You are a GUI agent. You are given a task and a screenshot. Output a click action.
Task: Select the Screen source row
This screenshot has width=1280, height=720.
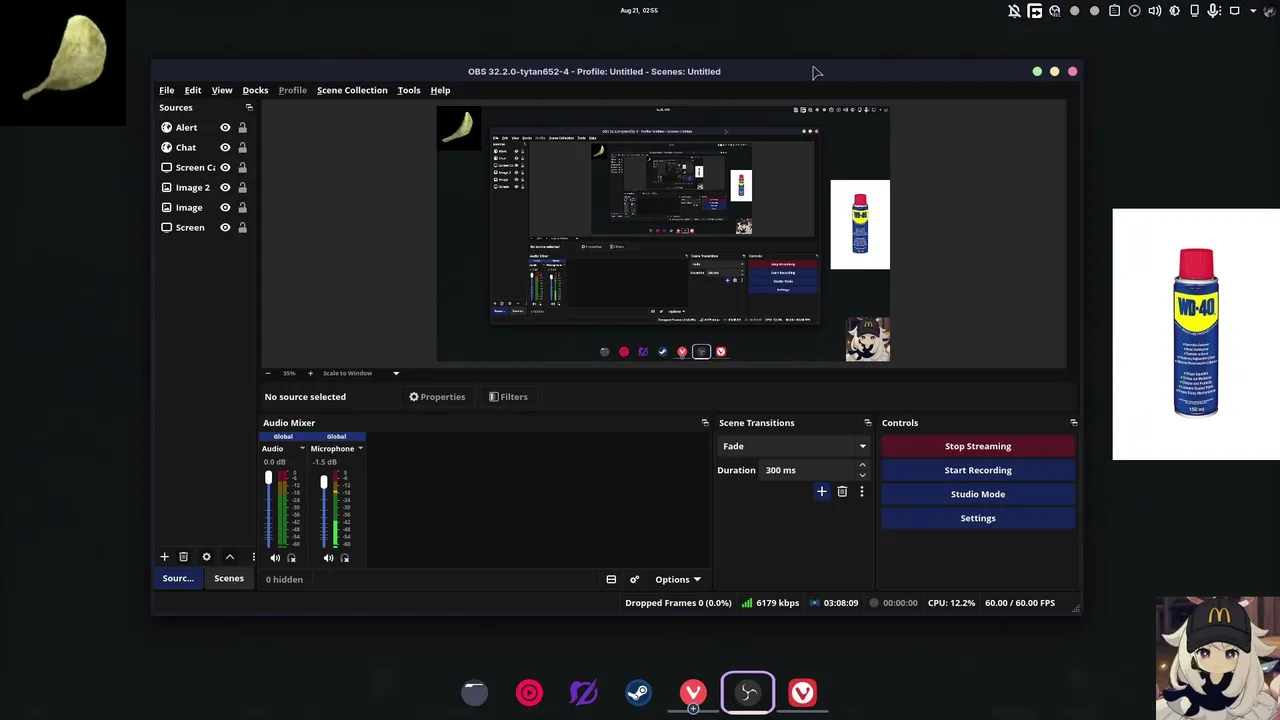pos(204,228)
